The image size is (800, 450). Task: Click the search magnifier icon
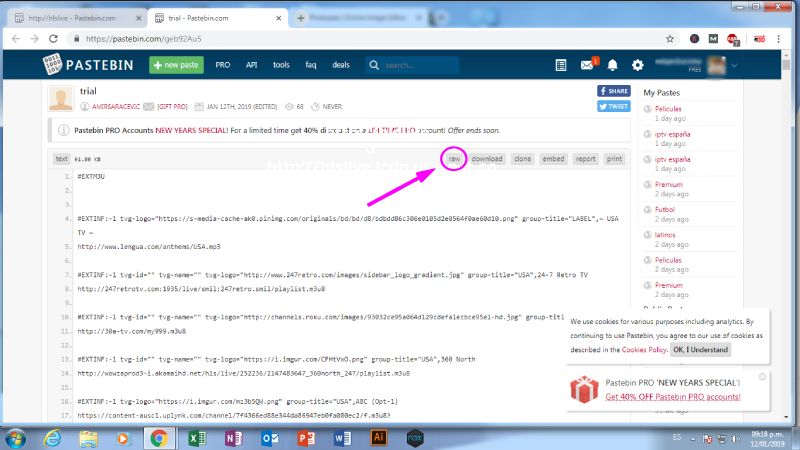pos(374,65)
